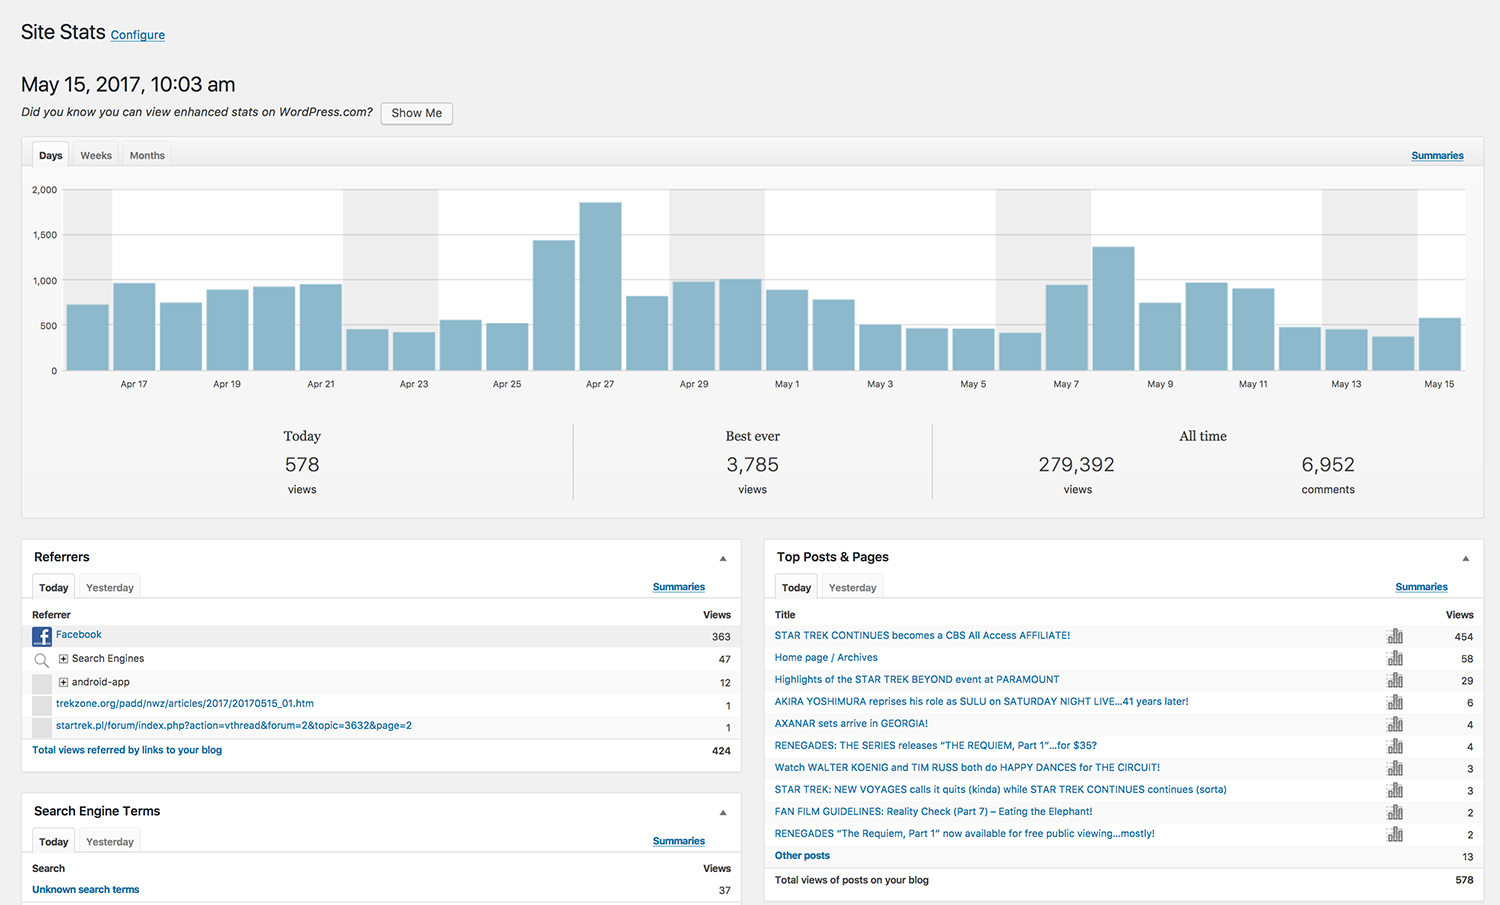
Task: Switch chart to Months tab
Action: 147,155
